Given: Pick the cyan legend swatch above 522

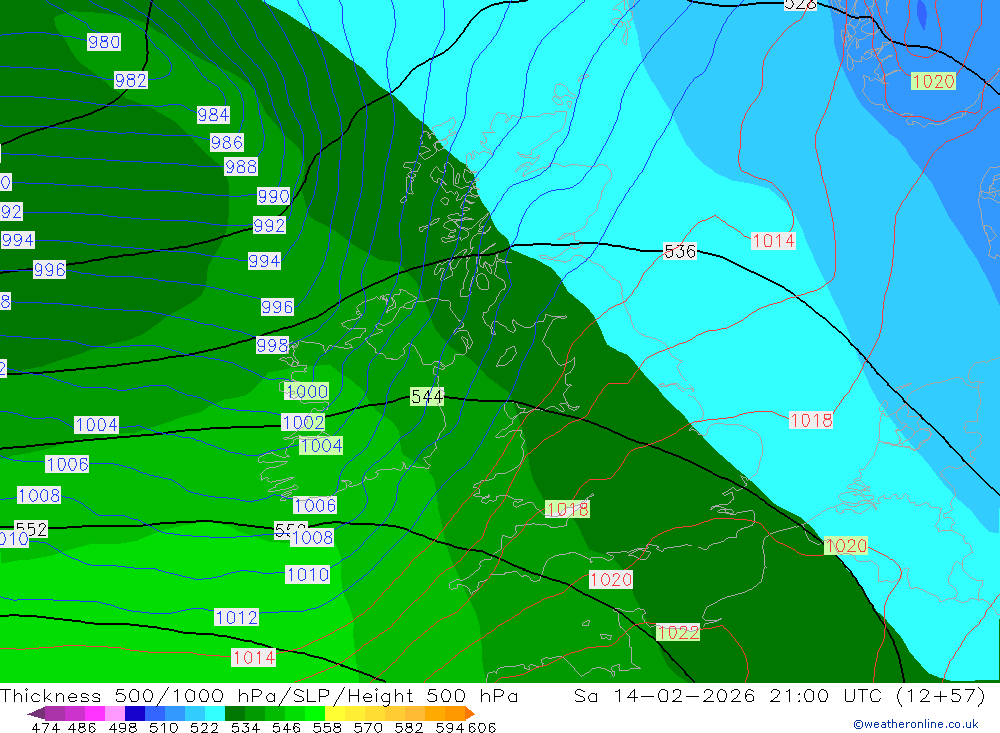Looking at the screenshot, I should coord(215,713).
